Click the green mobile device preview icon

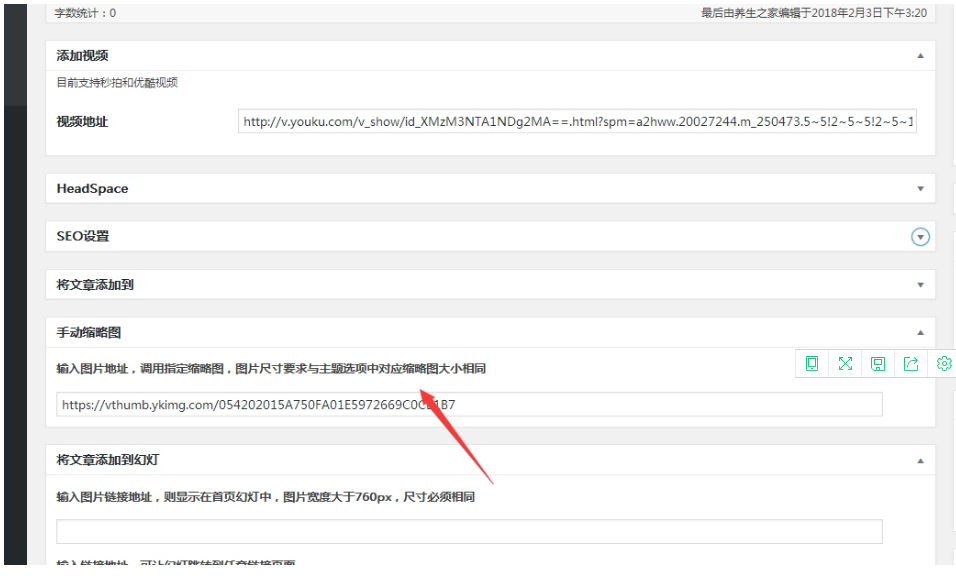(x=812, y=364)
